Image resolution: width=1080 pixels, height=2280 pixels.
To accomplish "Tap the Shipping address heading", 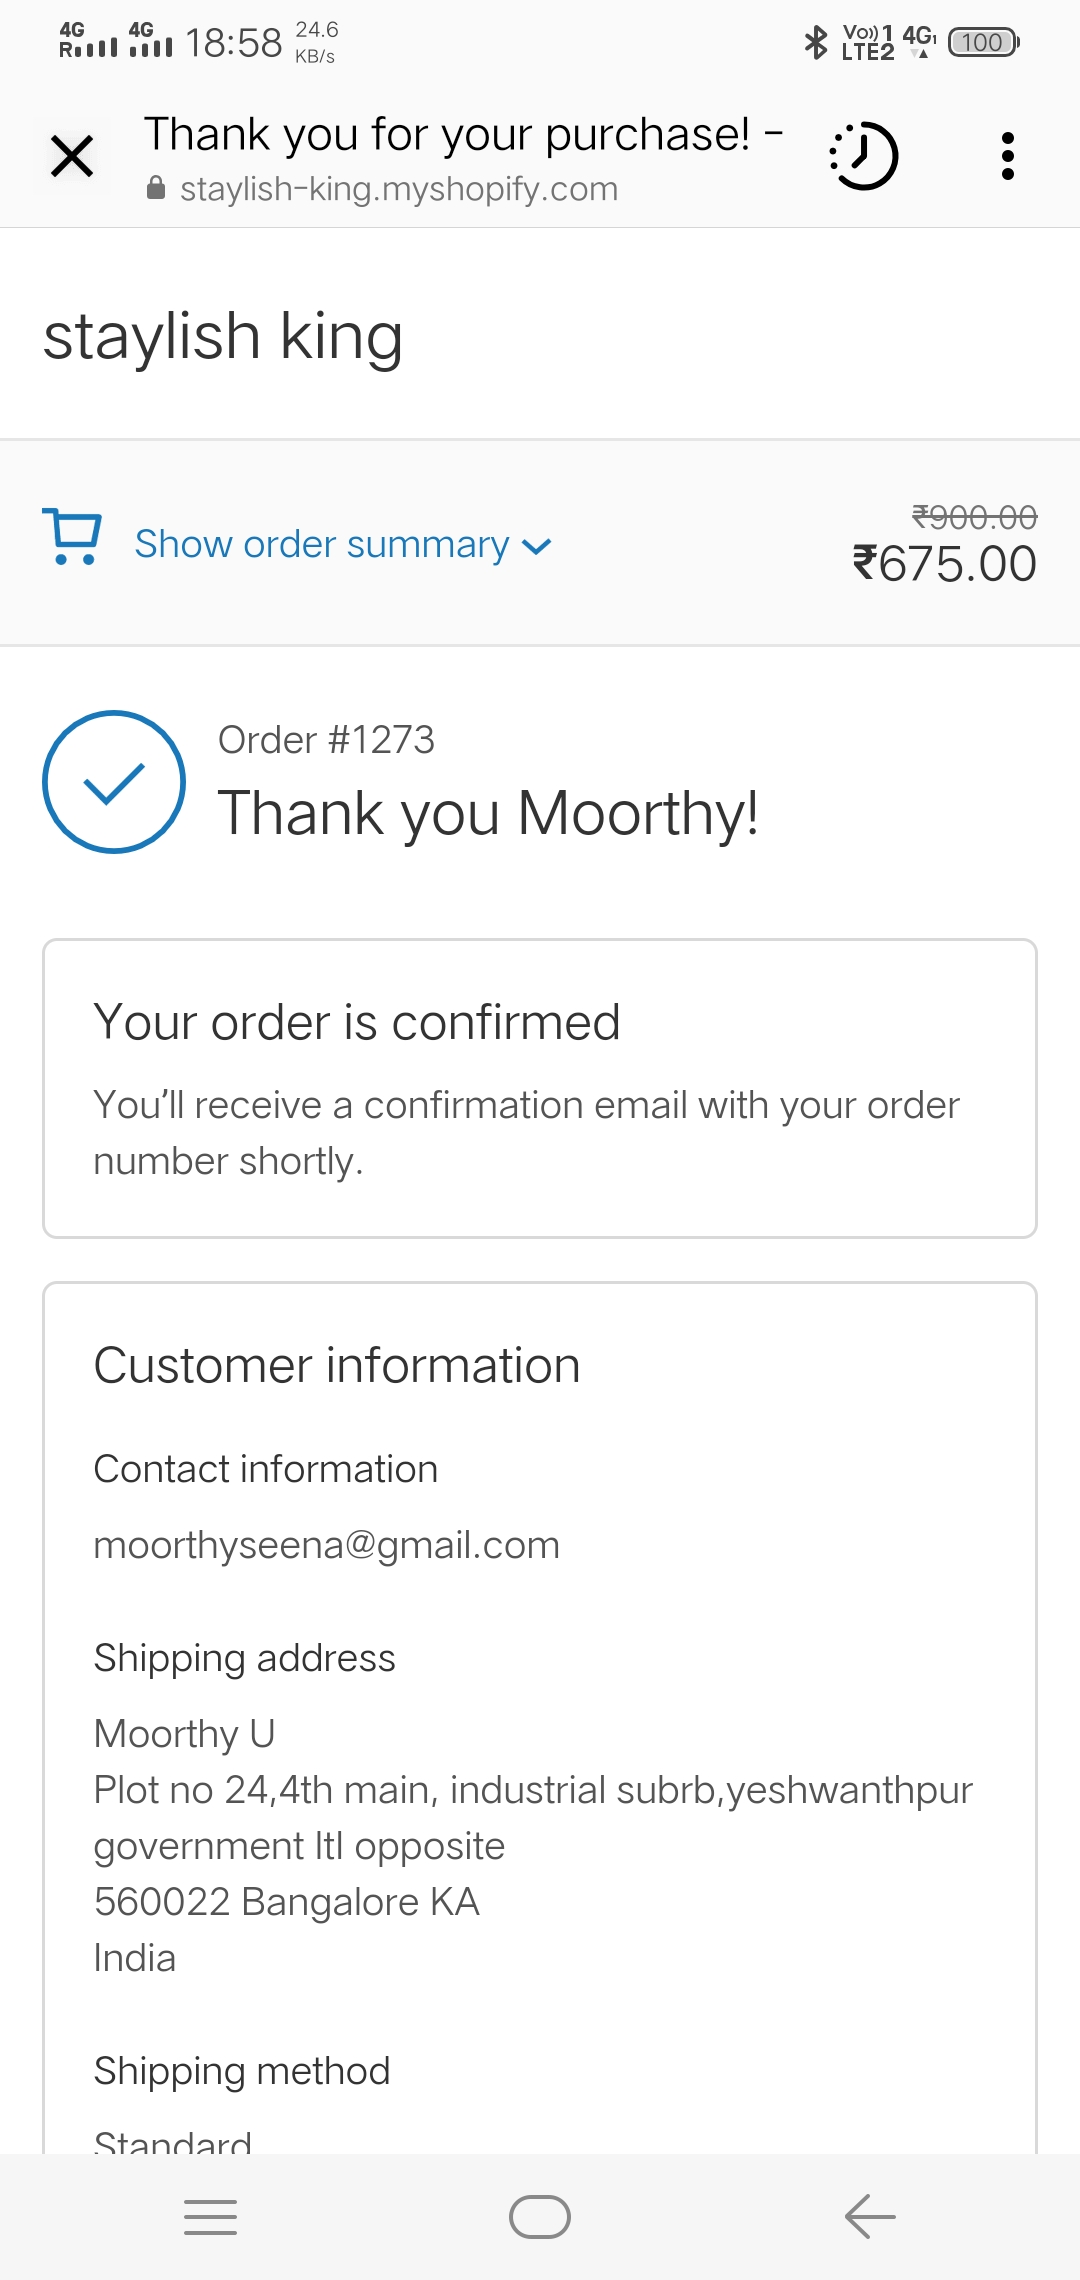I will (244, 1658).
